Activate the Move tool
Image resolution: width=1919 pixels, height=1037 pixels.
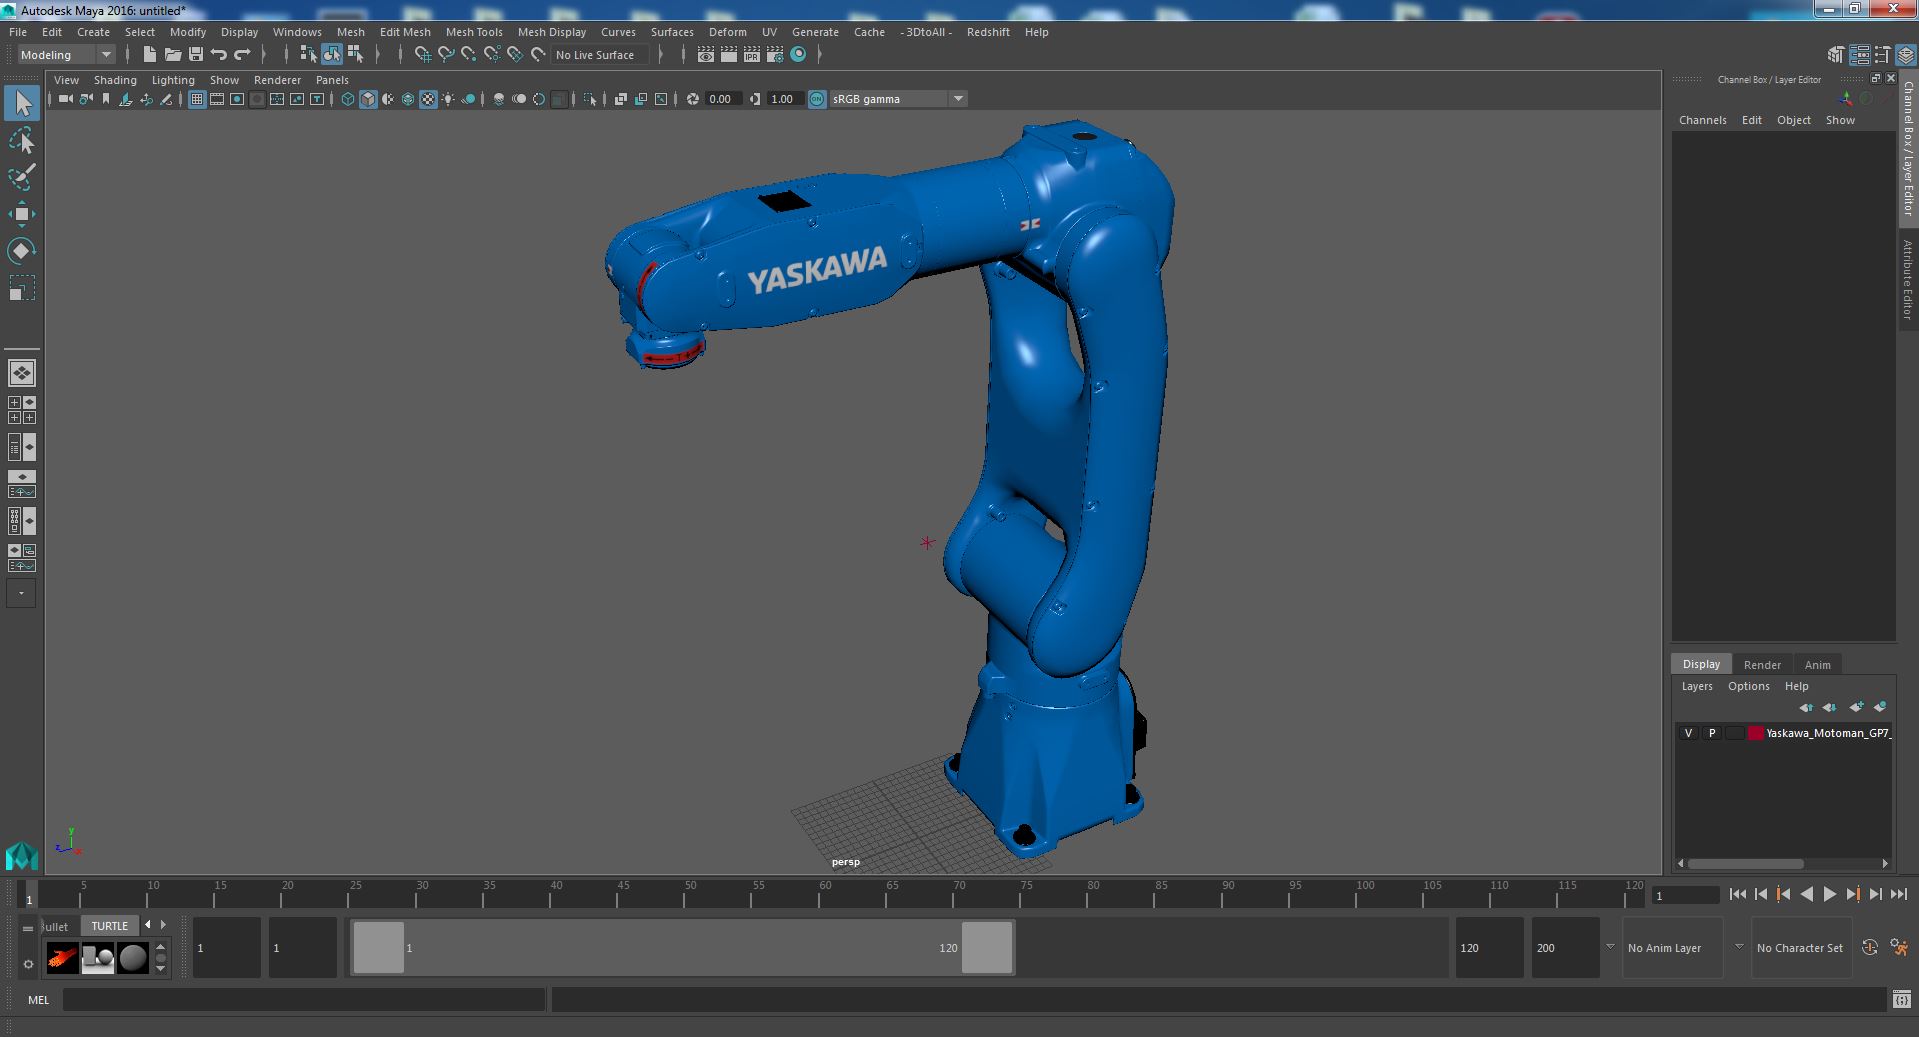click(22, 214)
